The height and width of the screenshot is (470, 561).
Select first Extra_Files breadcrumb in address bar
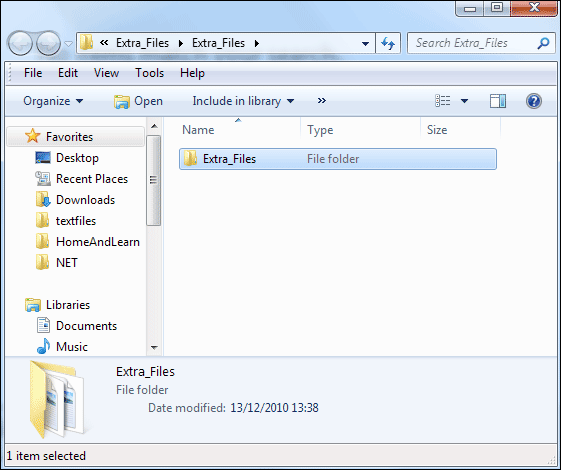[142, 43]
